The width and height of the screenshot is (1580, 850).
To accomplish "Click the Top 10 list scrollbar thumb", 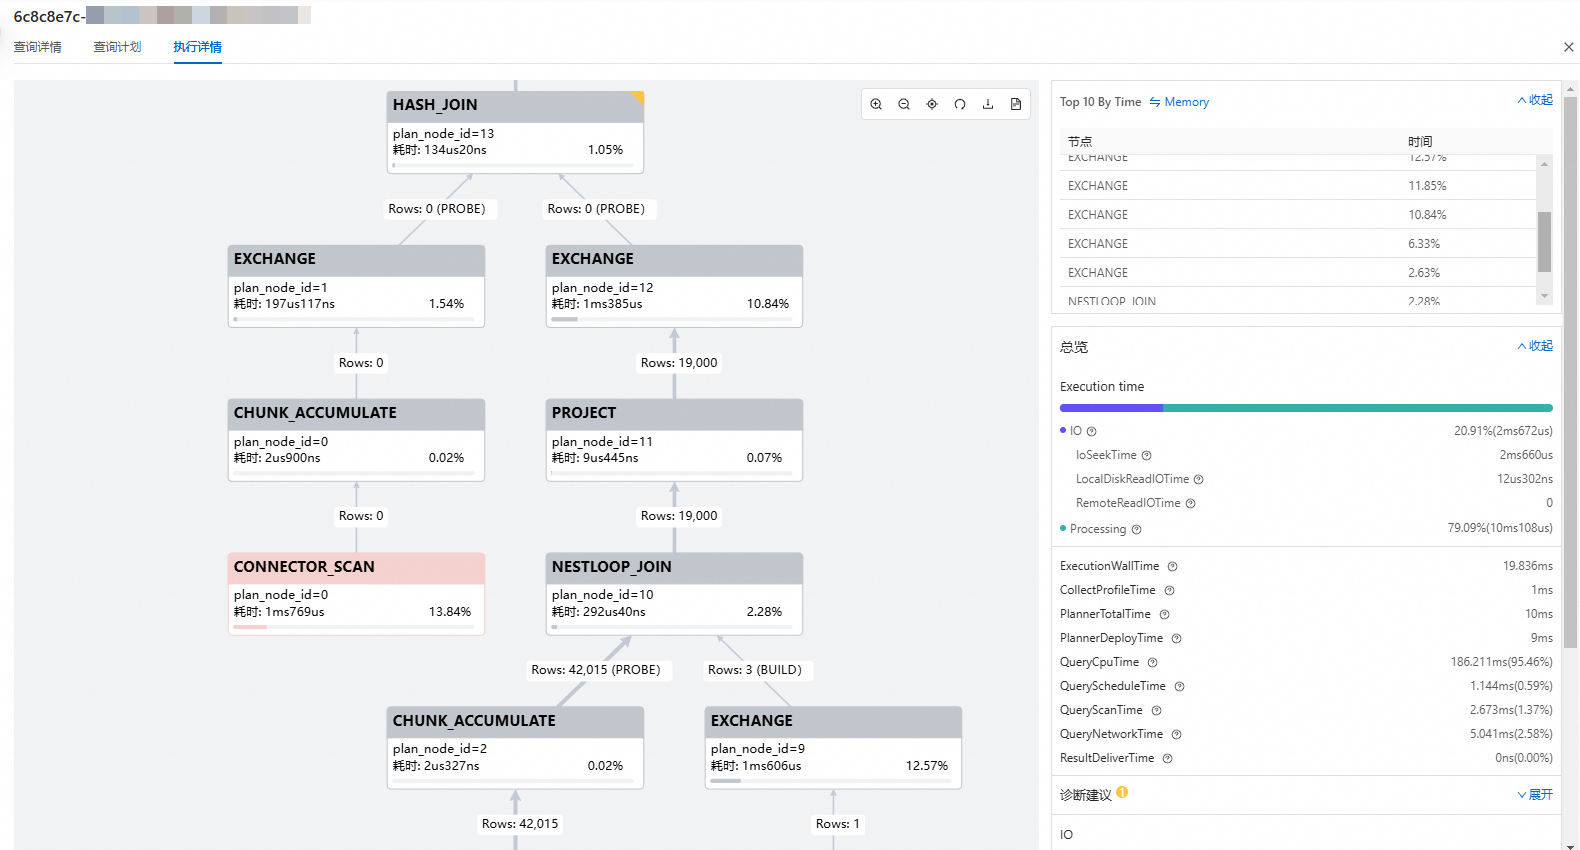I will pos(1544,241).
